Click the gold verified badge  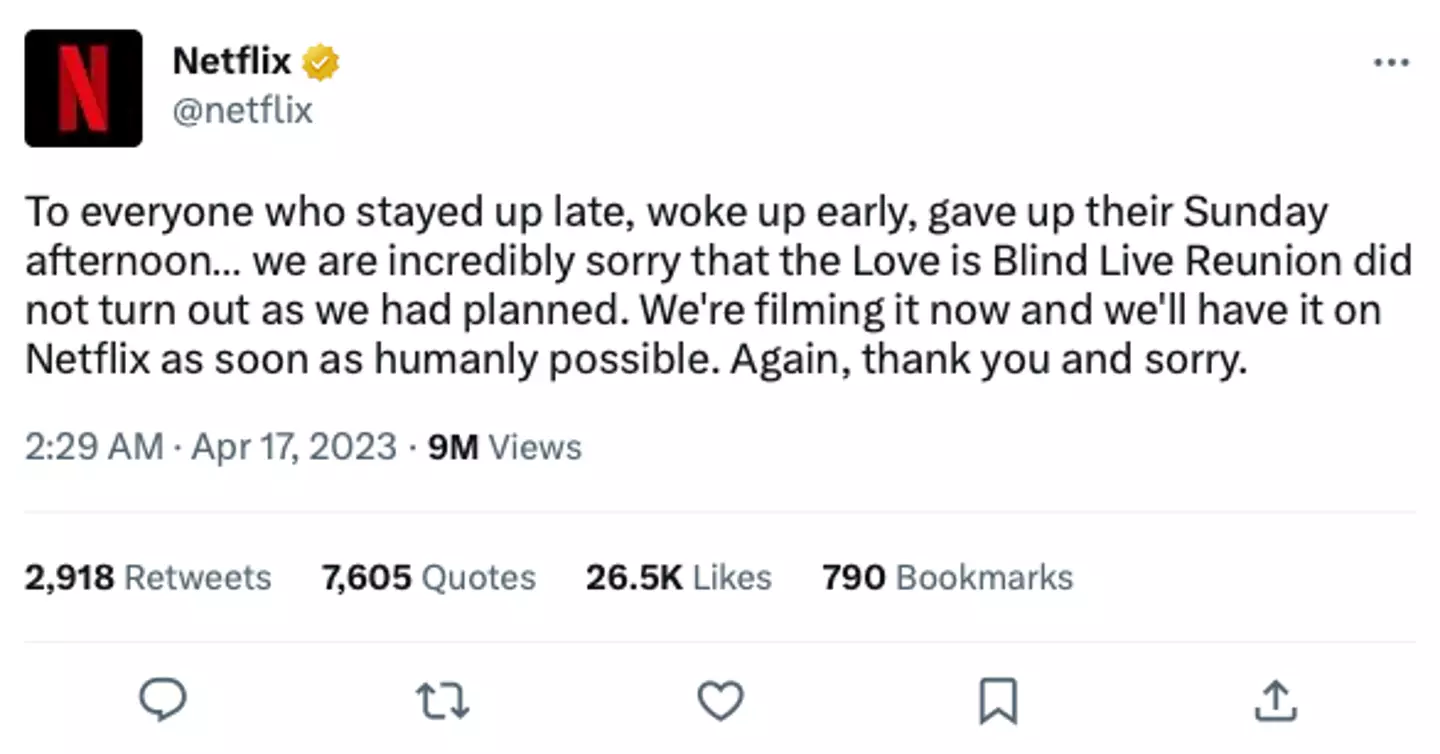coord(321,62)
